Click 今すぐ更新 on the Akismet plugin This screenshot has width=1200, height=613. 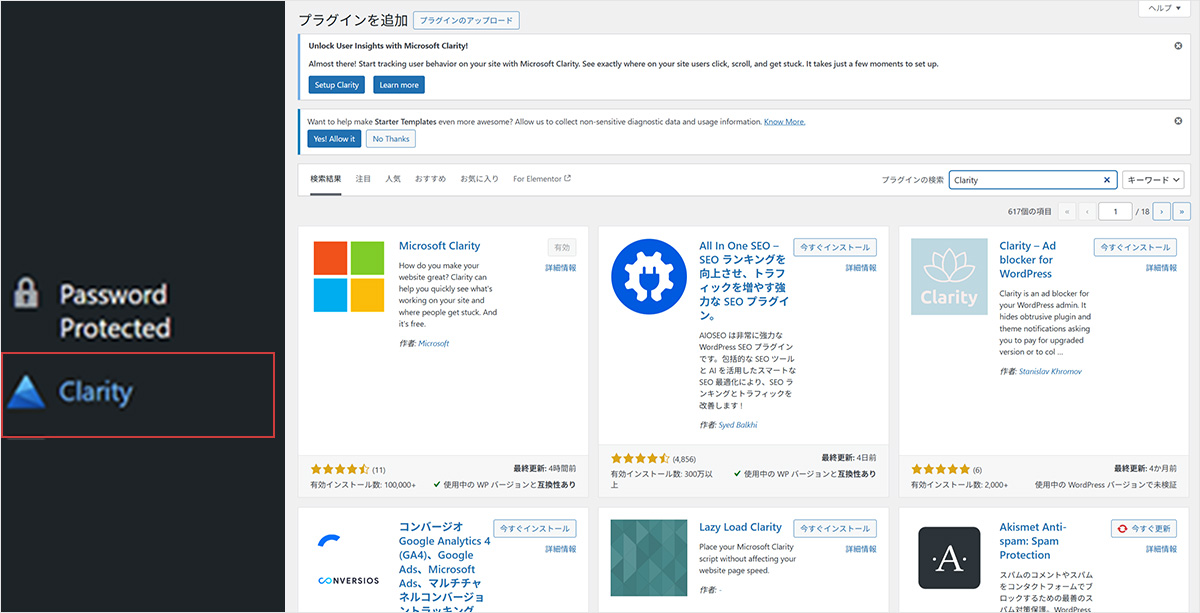[1144, 528]
